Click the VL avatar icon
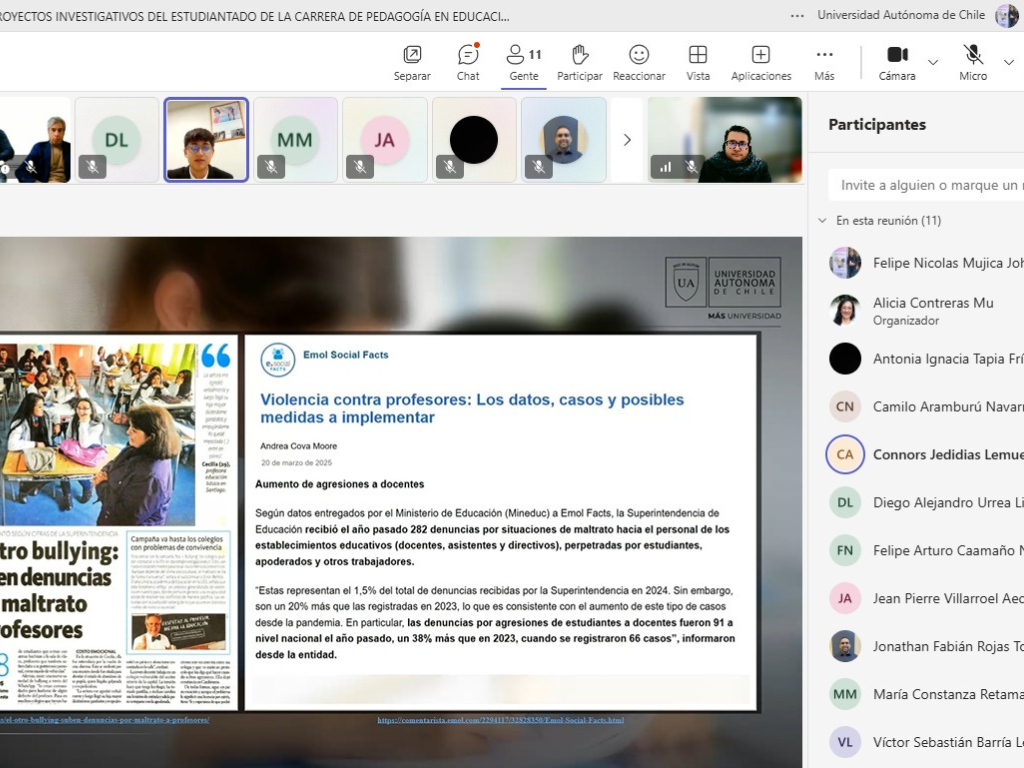This screenshot has height=768, width=1024. pos(845,743)
